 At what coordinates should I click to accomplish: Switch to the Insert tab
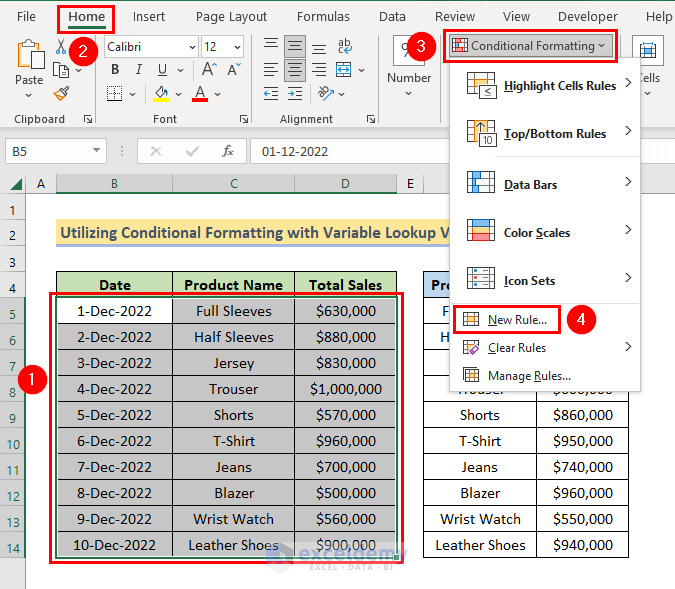pyautogui.click(x=149, y=17)
